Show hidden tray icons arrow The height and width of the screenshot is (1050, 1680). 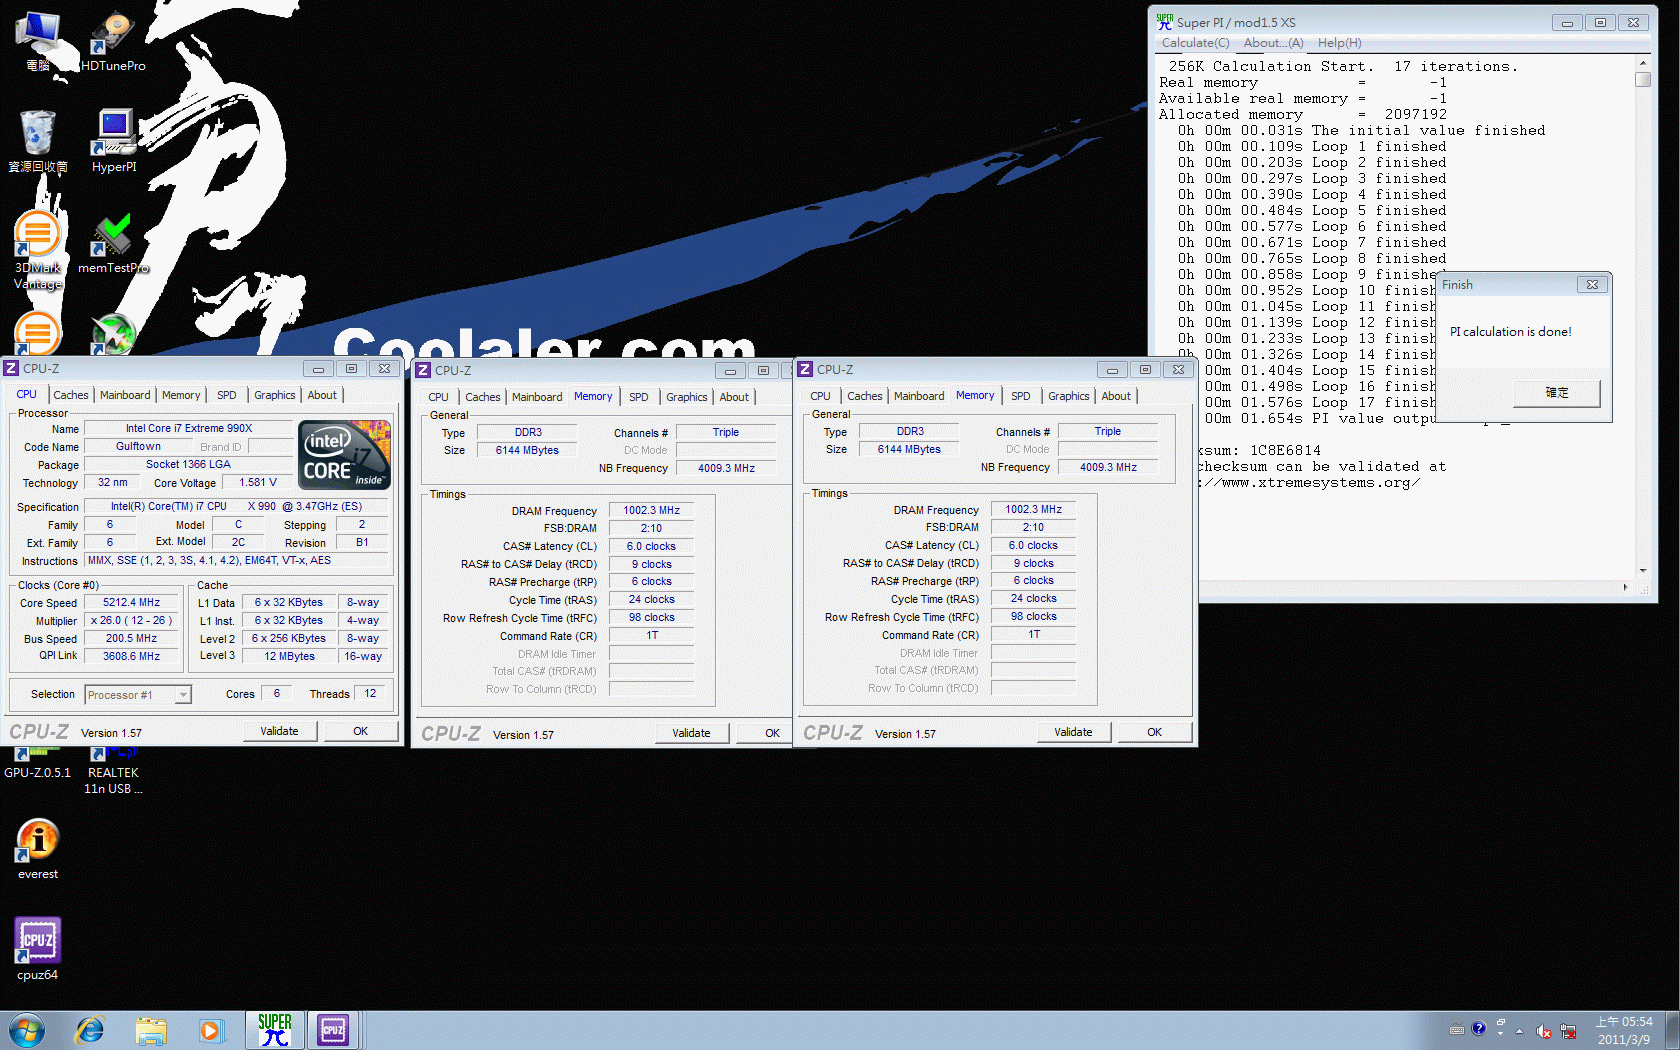pyautogui.click(x=1519, y=1031)
